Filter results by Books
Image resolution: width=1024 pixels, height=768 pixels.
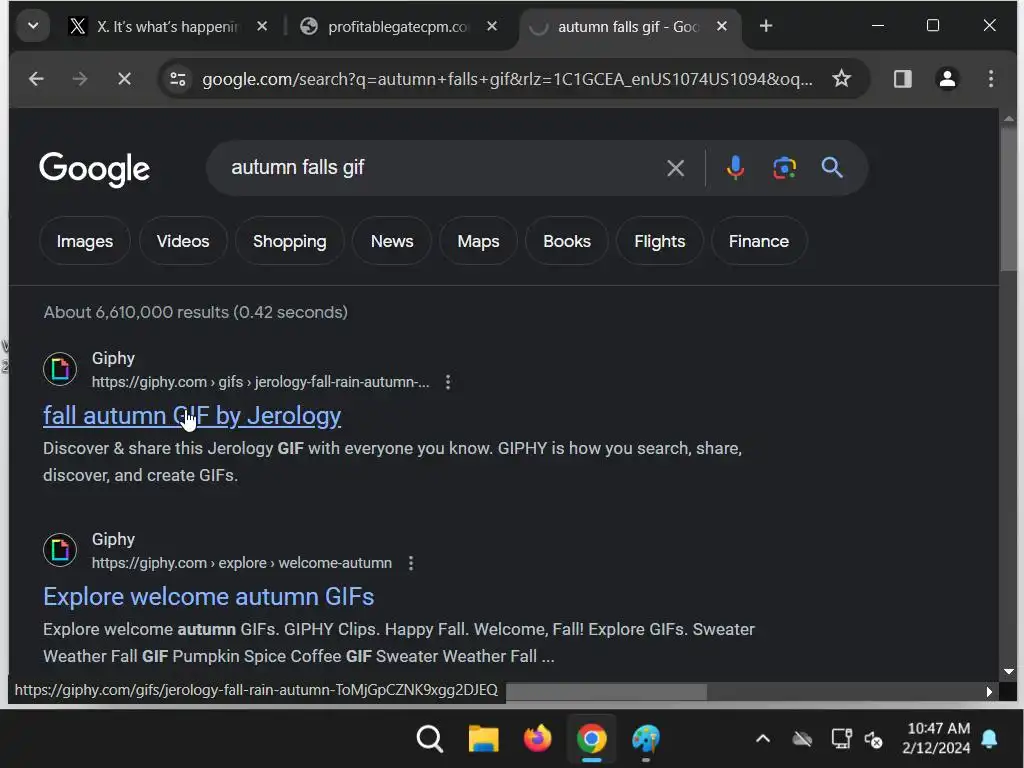pos(567,241)
